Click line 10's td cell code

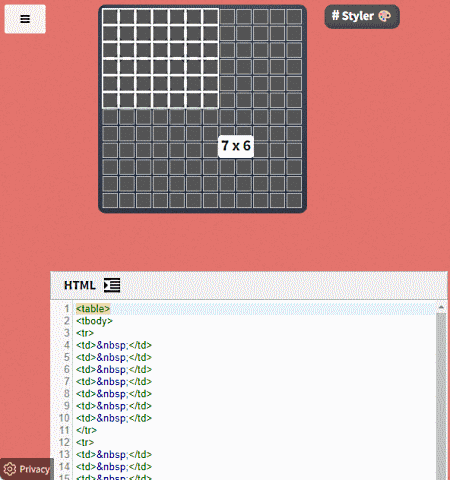[114, 418]
